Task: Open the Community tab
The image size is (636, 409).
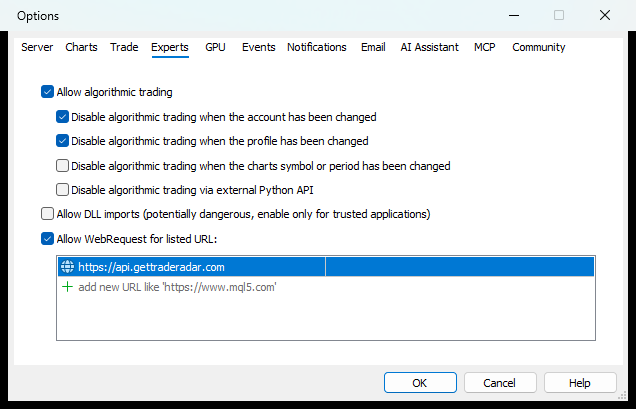Action: click(x=539, y=47)
